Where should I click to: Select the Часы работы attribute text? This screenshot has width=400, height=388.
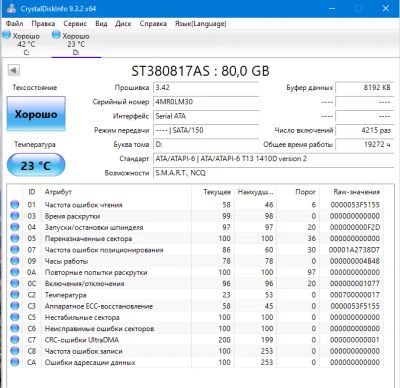coord(66,261)
